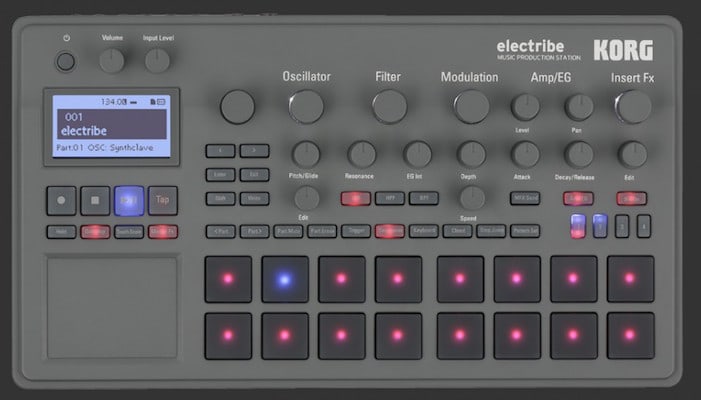701x400 pixels.
Task: Select the Chord mode button
Action: 457,231
